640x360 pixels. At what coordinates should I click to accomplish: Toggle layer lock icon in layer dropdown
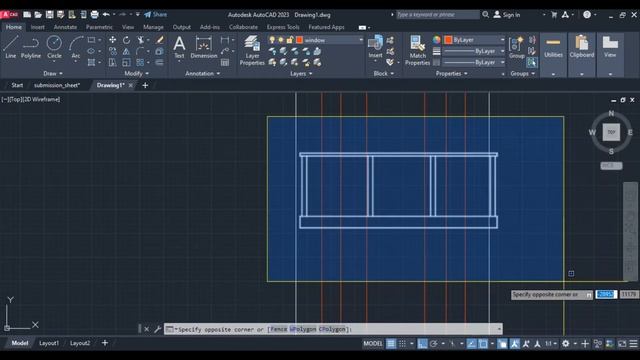tap(290, 40)
